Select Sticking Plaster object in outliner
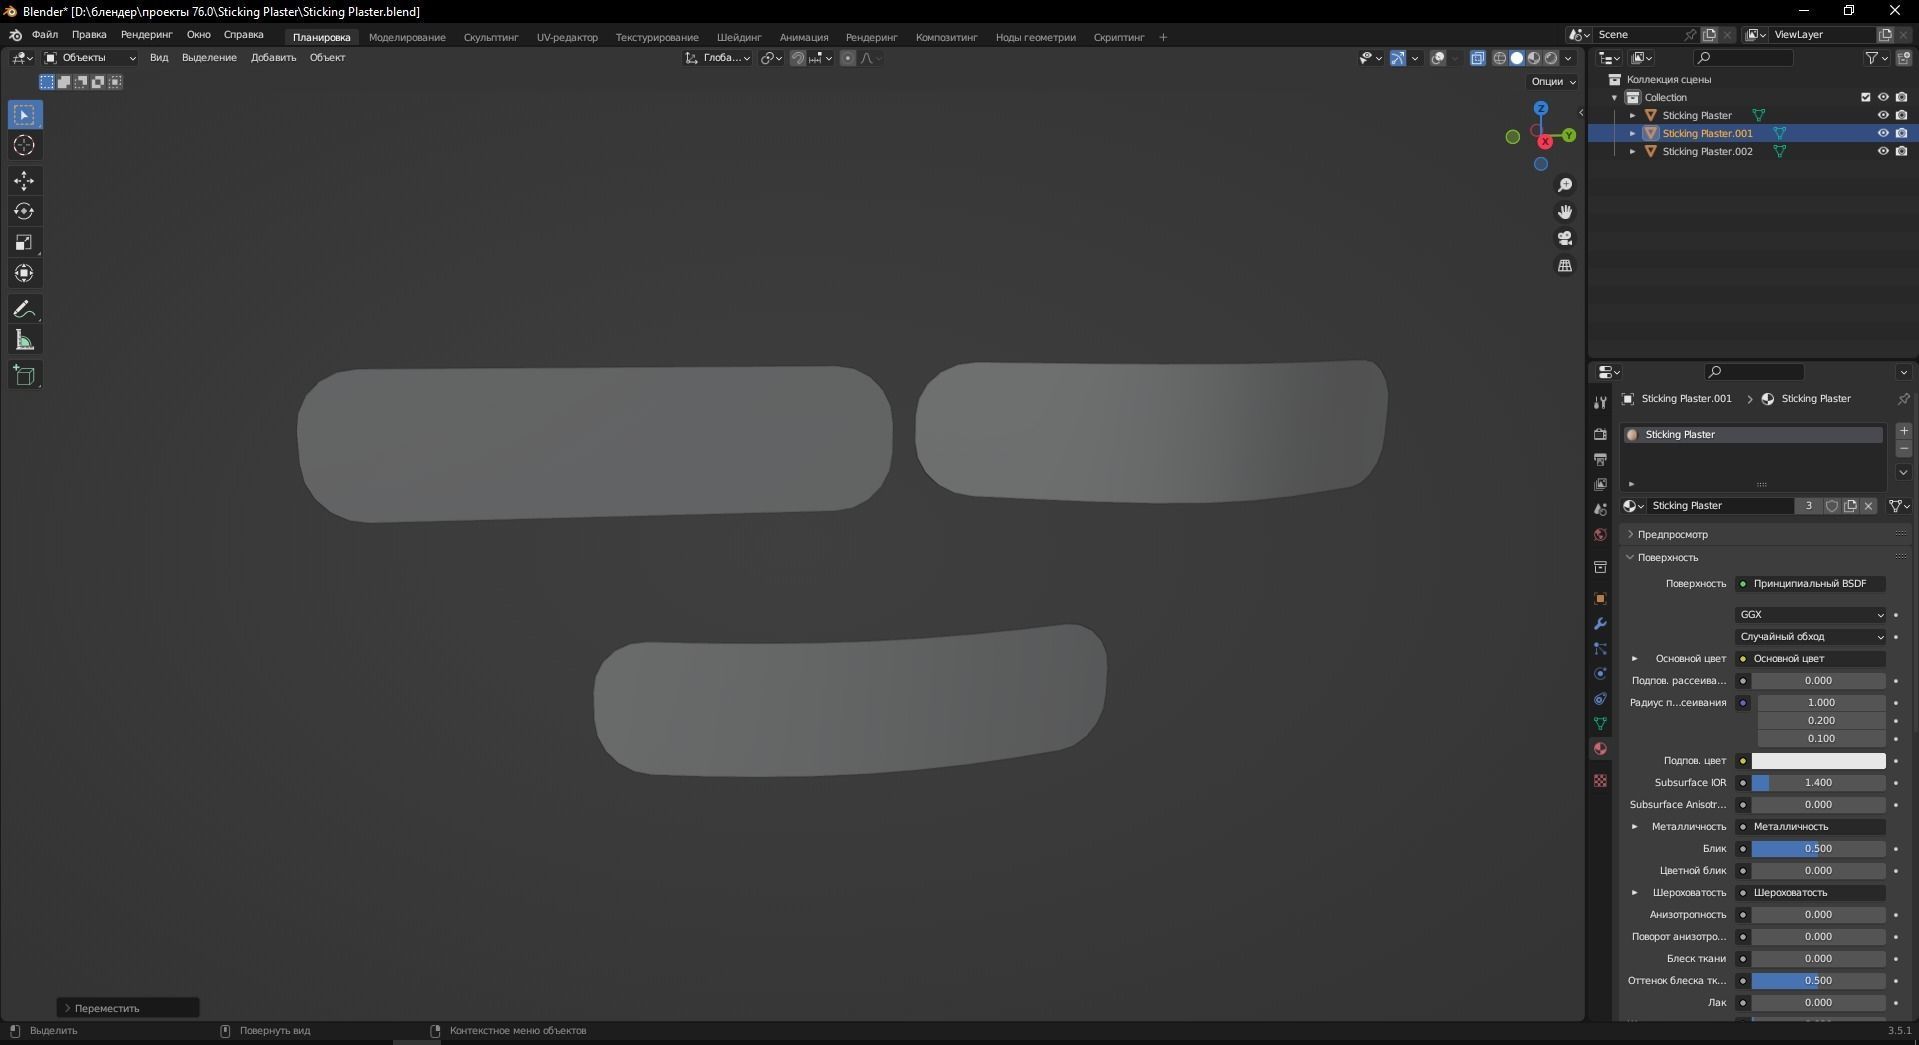Image resolution: width=1919 pixels, height=1045 pixels. tap(1697, 115)
